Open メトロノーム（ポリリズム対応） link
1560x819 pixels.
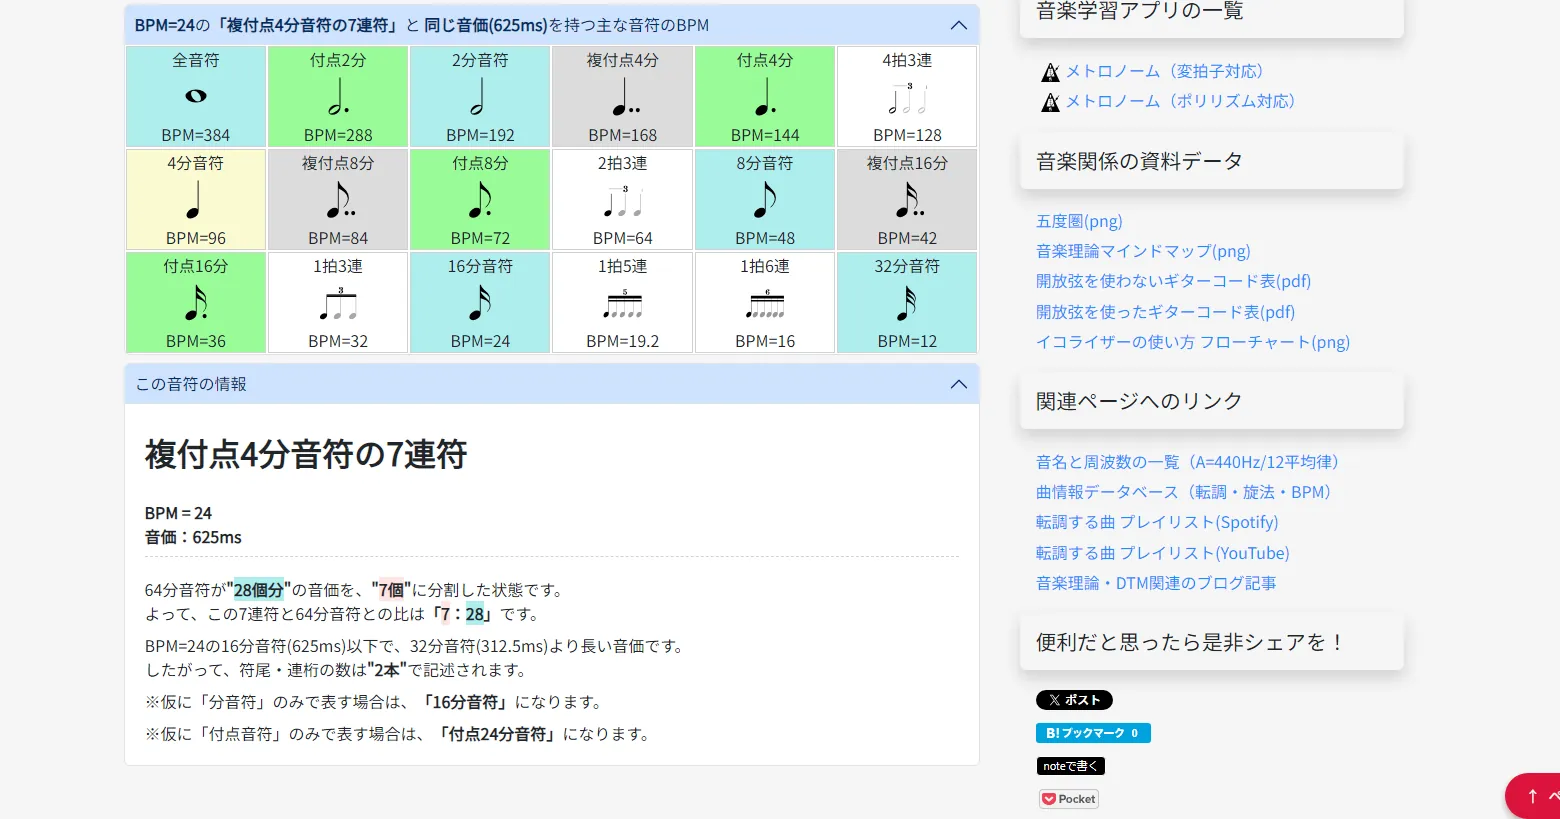click(1180, 101)
